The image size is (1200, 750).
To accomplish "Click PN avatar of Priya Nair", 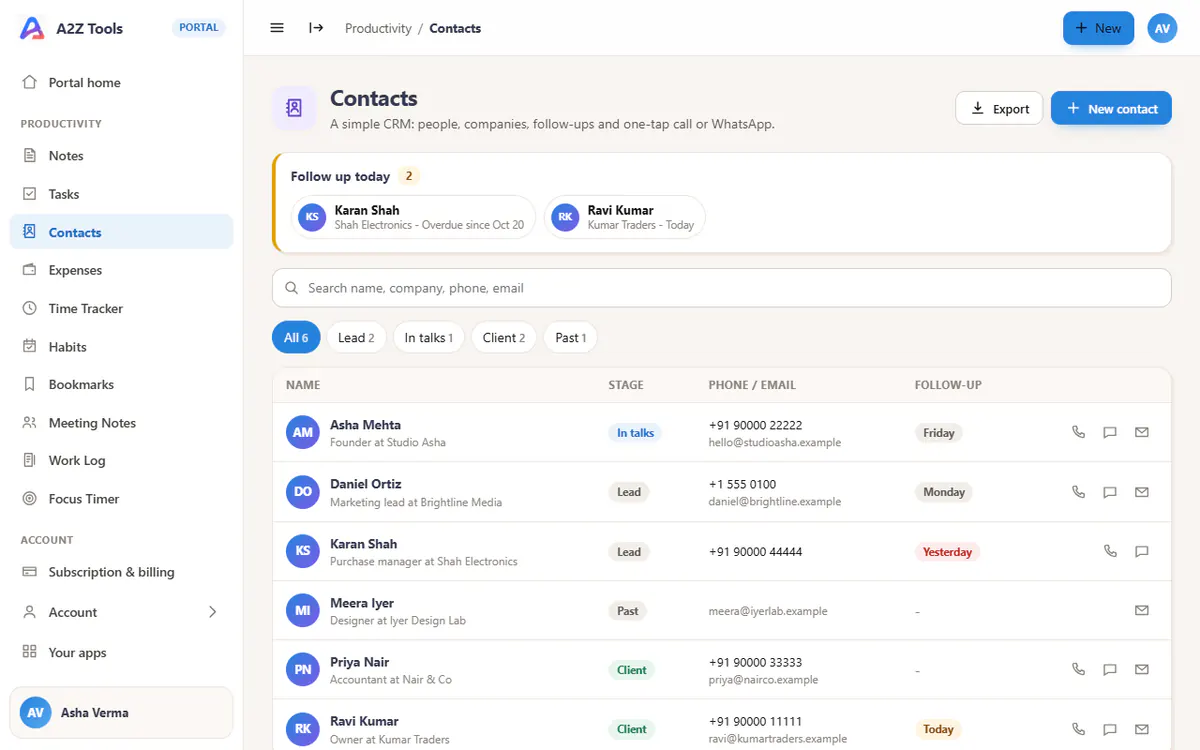I will [x=302, y=669].
